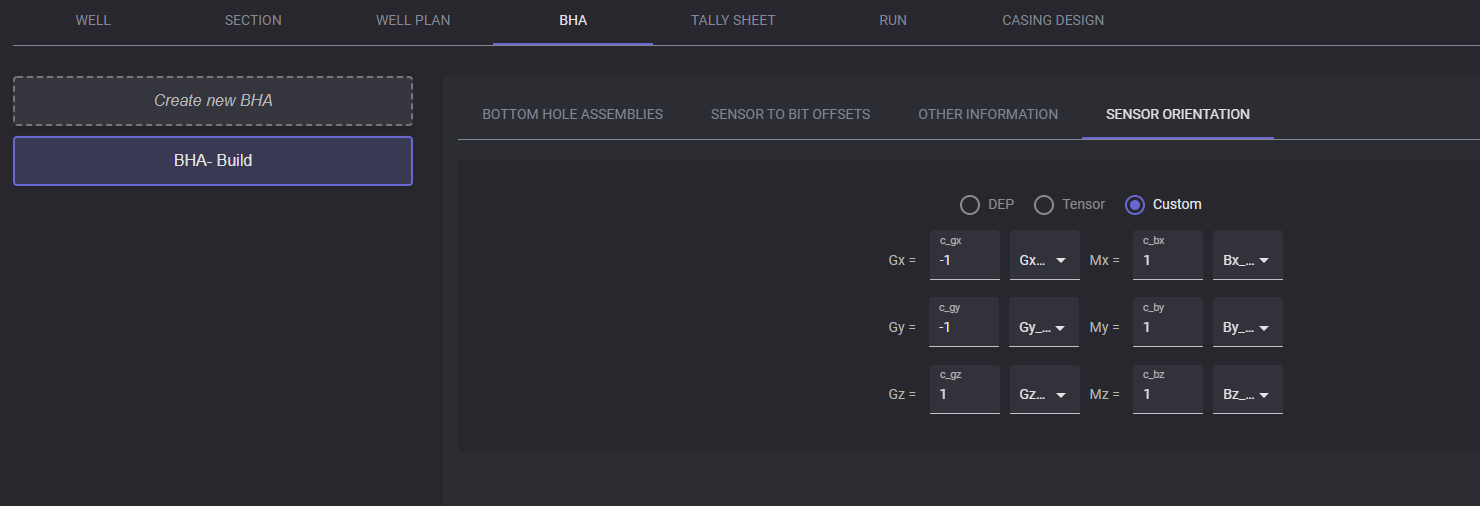Viewport: 1480px width, 506px height.
Task: Open the Gz axis dropdown
Action: pyautogui.click(x=1045, y=394)
